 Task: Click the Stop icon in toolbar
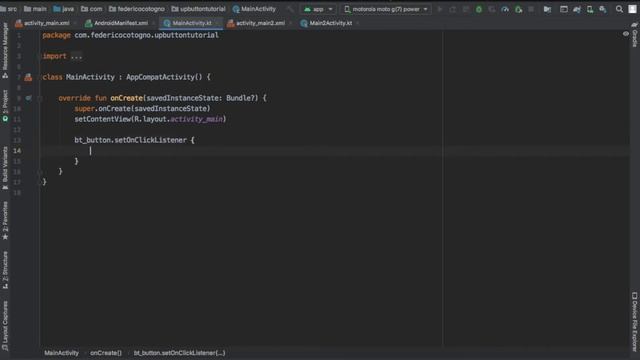(531, 9)
